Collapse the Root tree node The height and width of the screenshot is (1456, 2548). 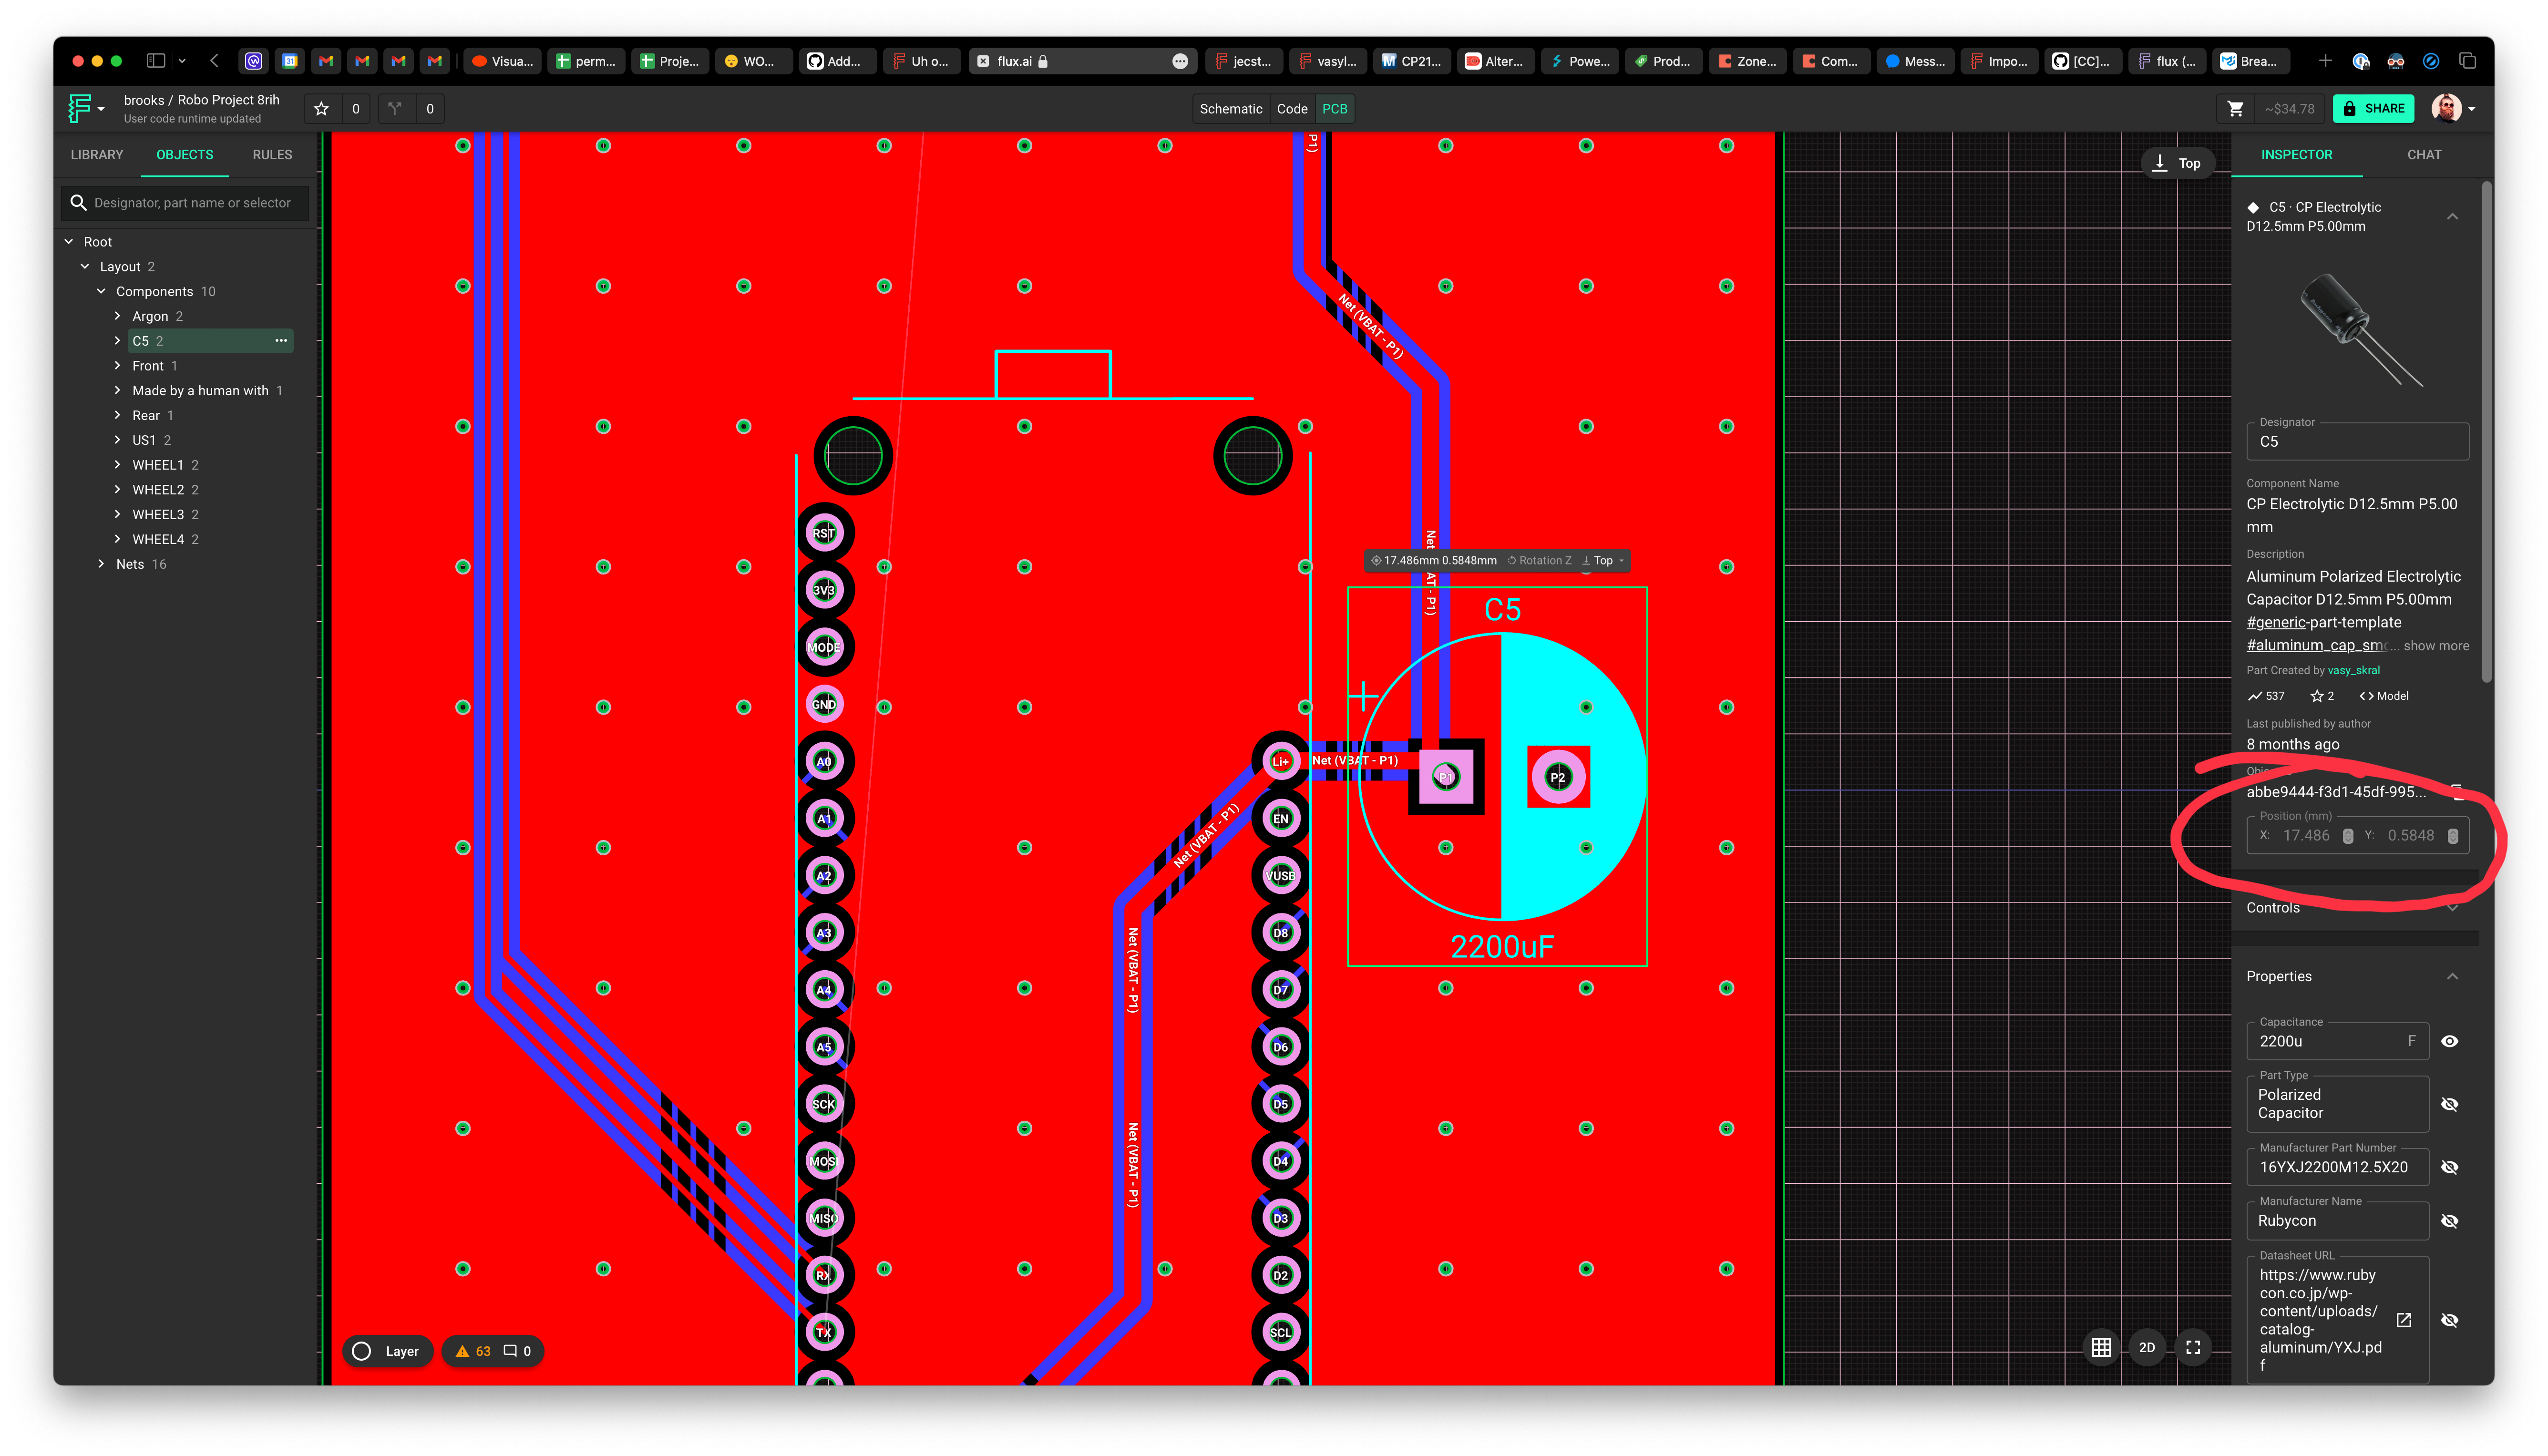(x=69, y=242)
